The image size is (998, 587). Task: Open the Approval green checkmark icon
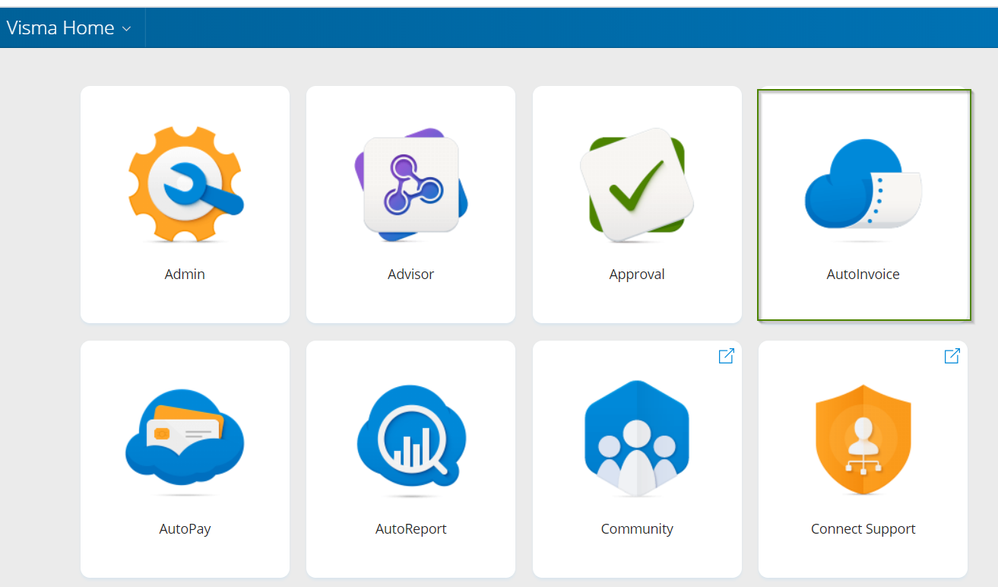(x=636, y=185)
